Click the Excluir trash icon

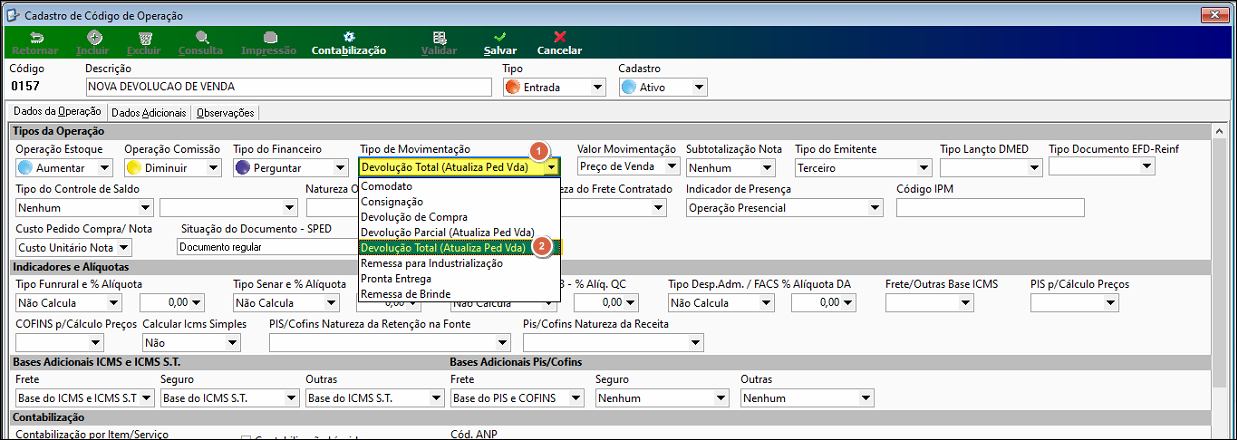(x=144, y=37)
